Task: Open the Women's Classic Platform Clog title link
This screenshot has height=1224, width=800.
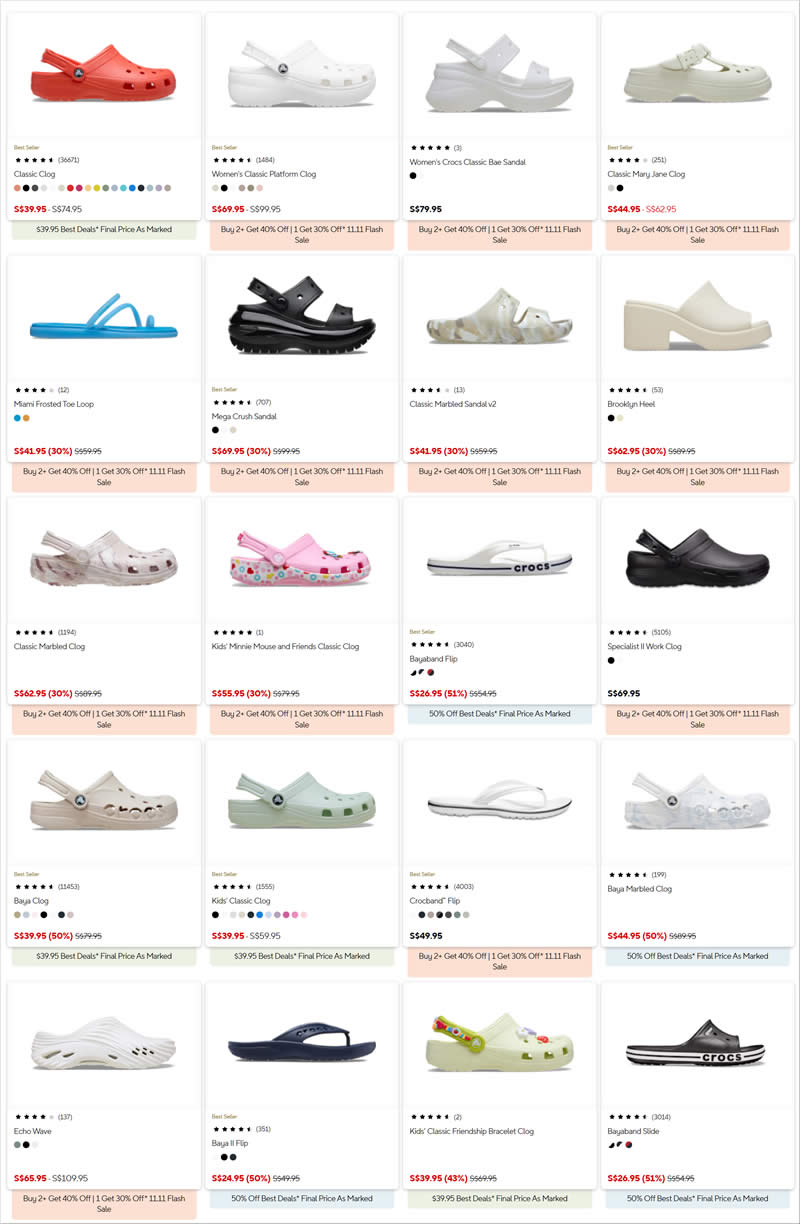Action: pyautogui.click(x=264, y=174)
